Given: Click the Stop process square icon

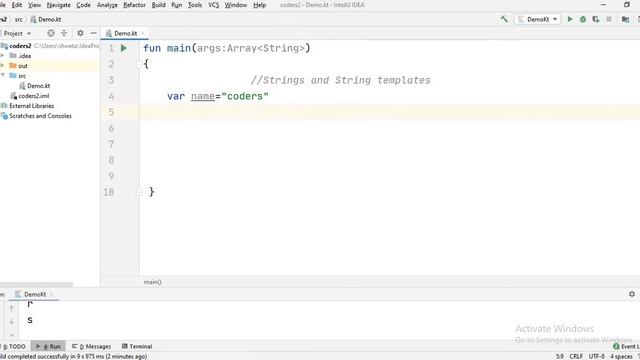Looking at the screenshot, I should coord(609,19).
